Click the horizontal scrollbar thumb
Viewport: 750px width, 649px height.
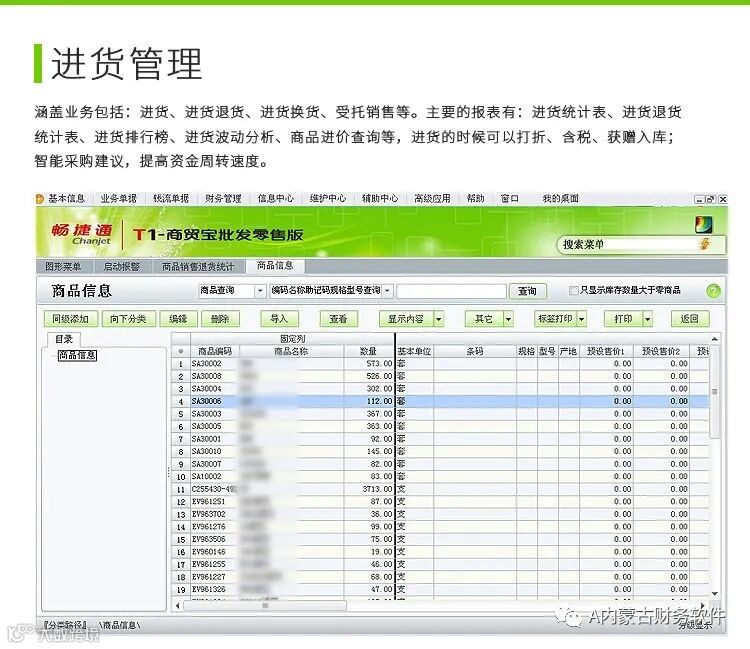tap(265, 605)
